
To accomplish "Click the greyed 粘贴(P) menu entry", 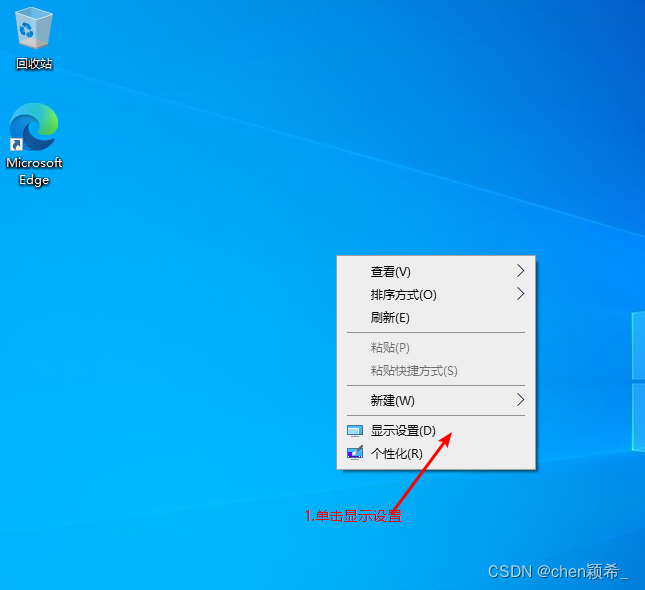I will click(x=436, y=348).
